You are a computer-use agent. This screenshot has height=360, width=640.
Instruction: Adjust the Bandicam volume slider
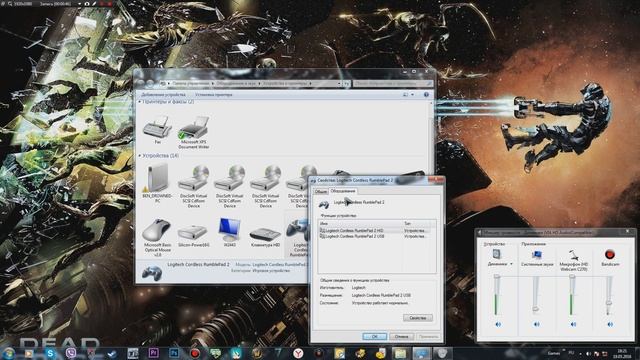pos(609,302)
